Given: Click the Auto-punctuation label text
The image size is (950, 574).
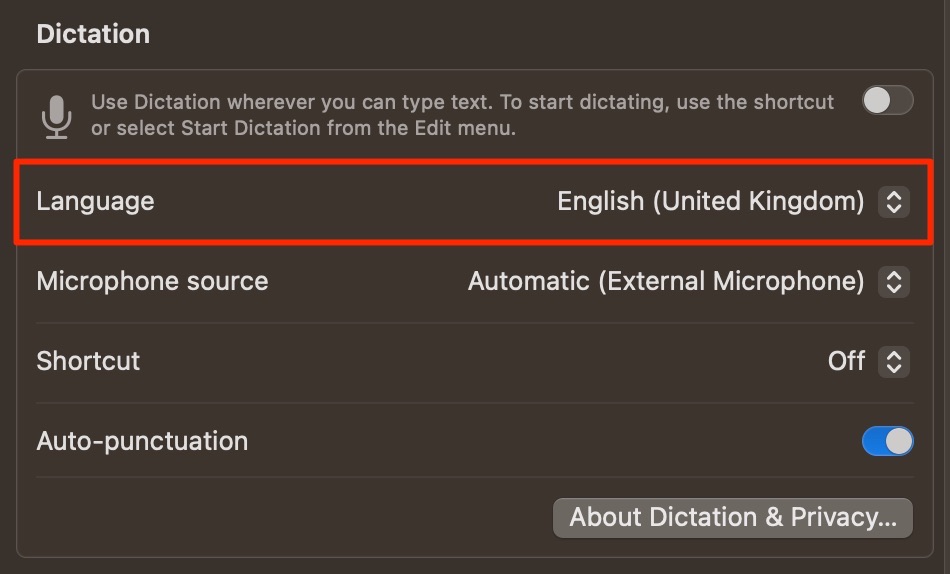Looking at the screenshot, I should tap(142, 441).
